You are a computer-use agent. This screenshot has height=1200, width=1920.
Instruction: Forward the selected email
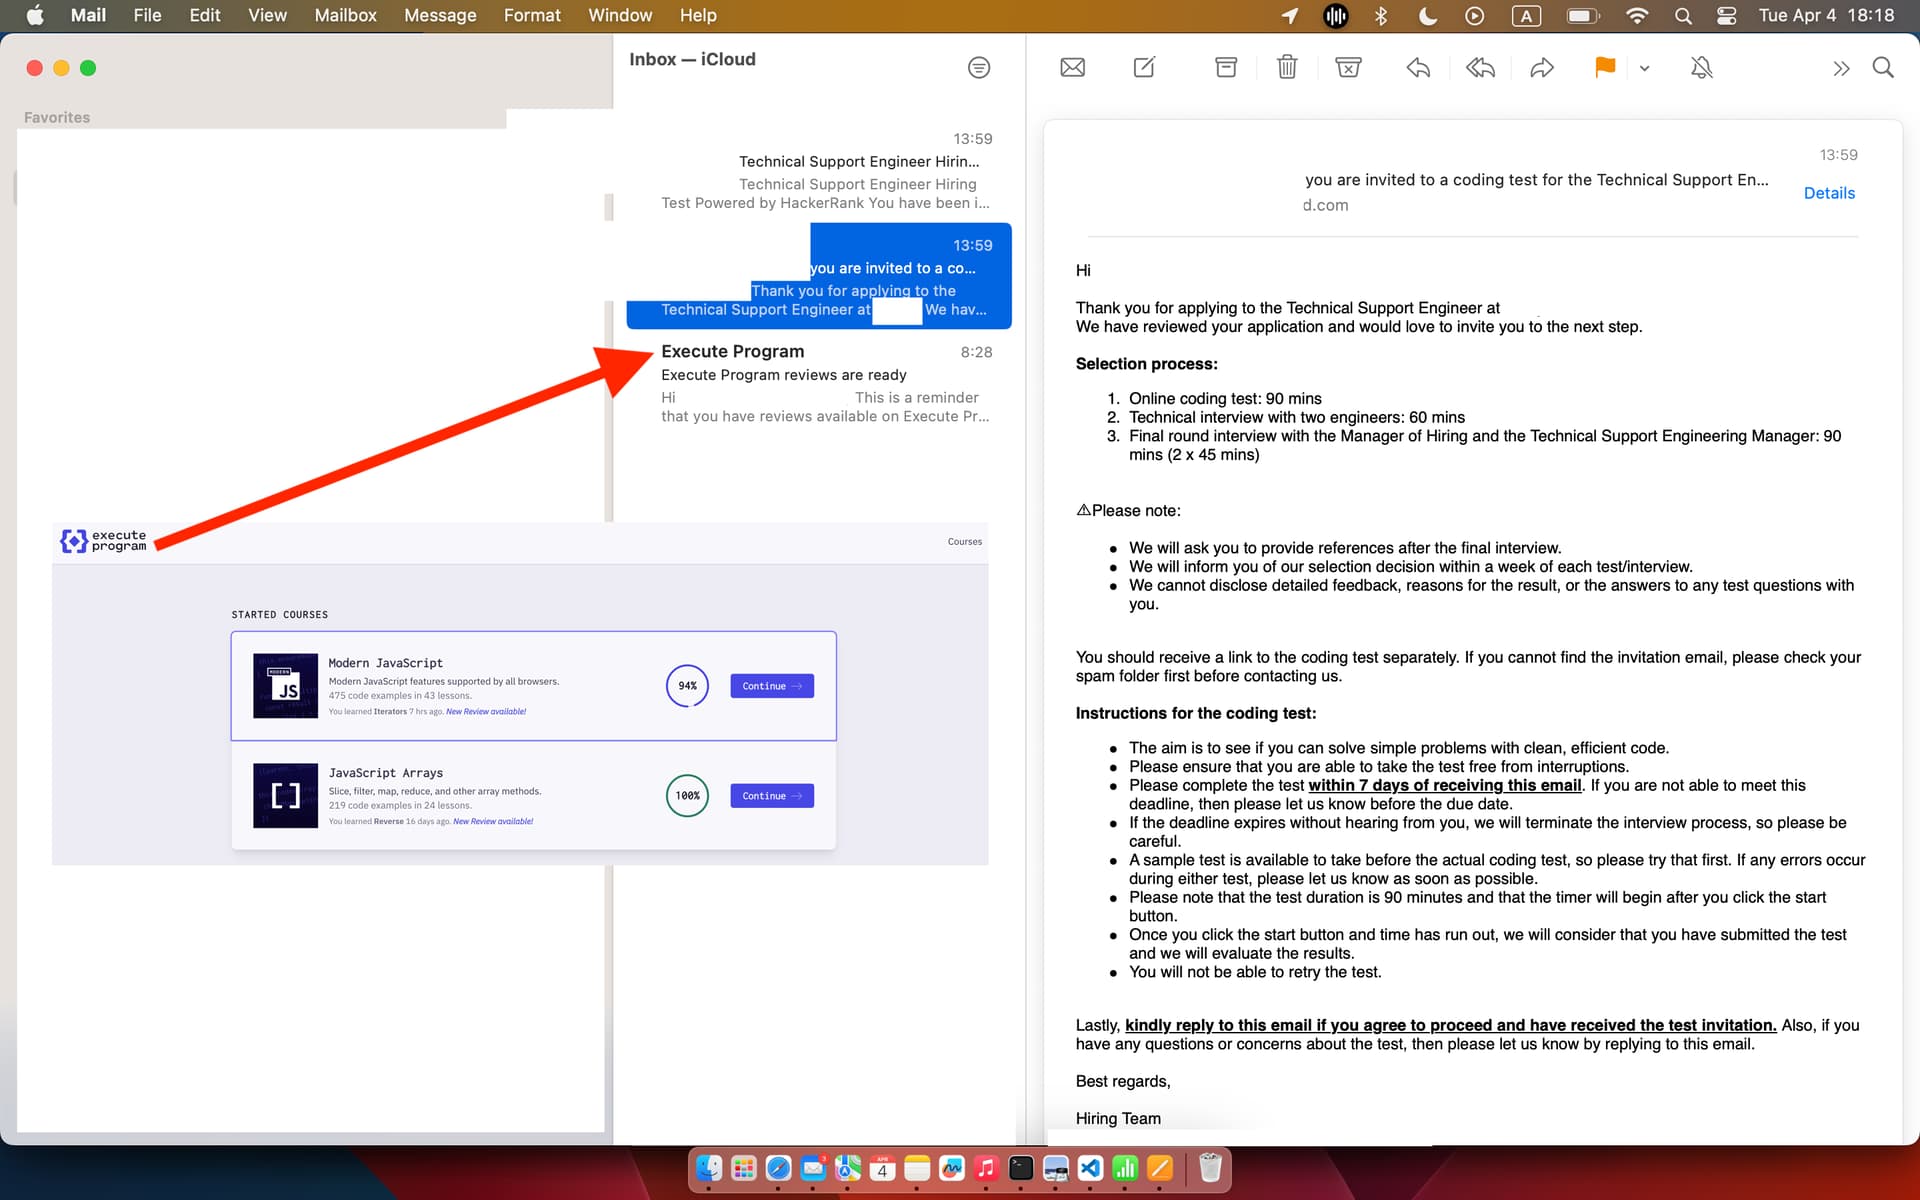[1542, 68]
